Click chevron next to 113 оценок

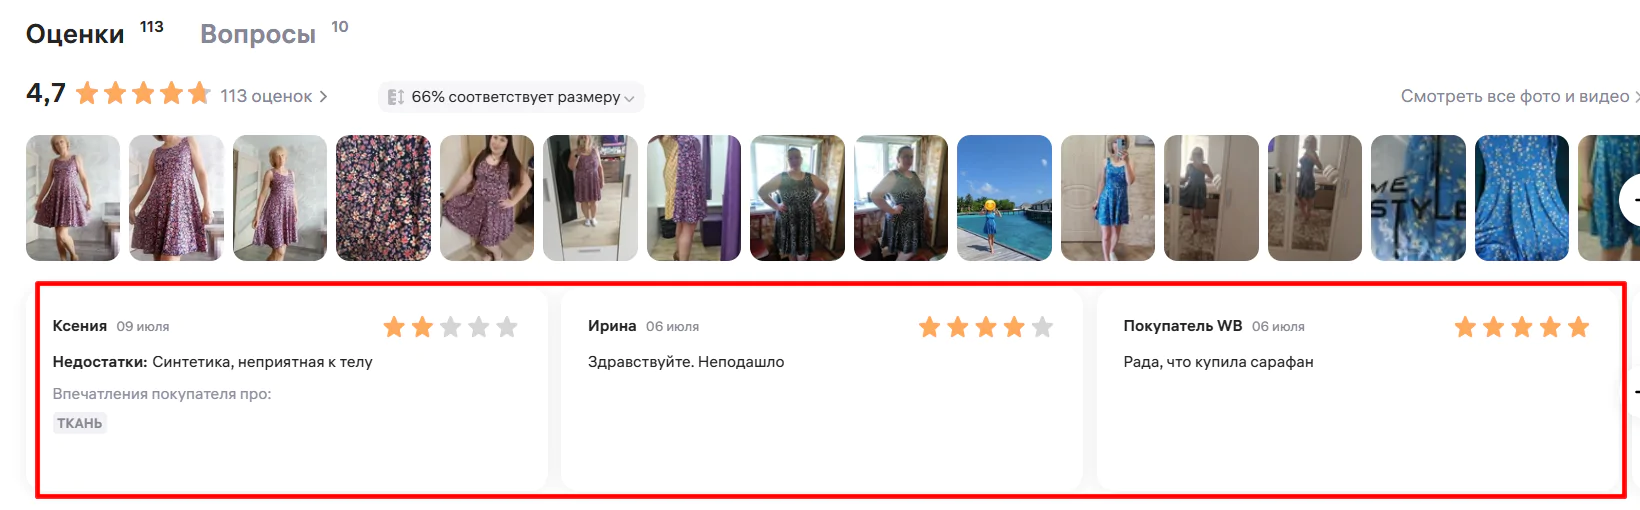323,97
